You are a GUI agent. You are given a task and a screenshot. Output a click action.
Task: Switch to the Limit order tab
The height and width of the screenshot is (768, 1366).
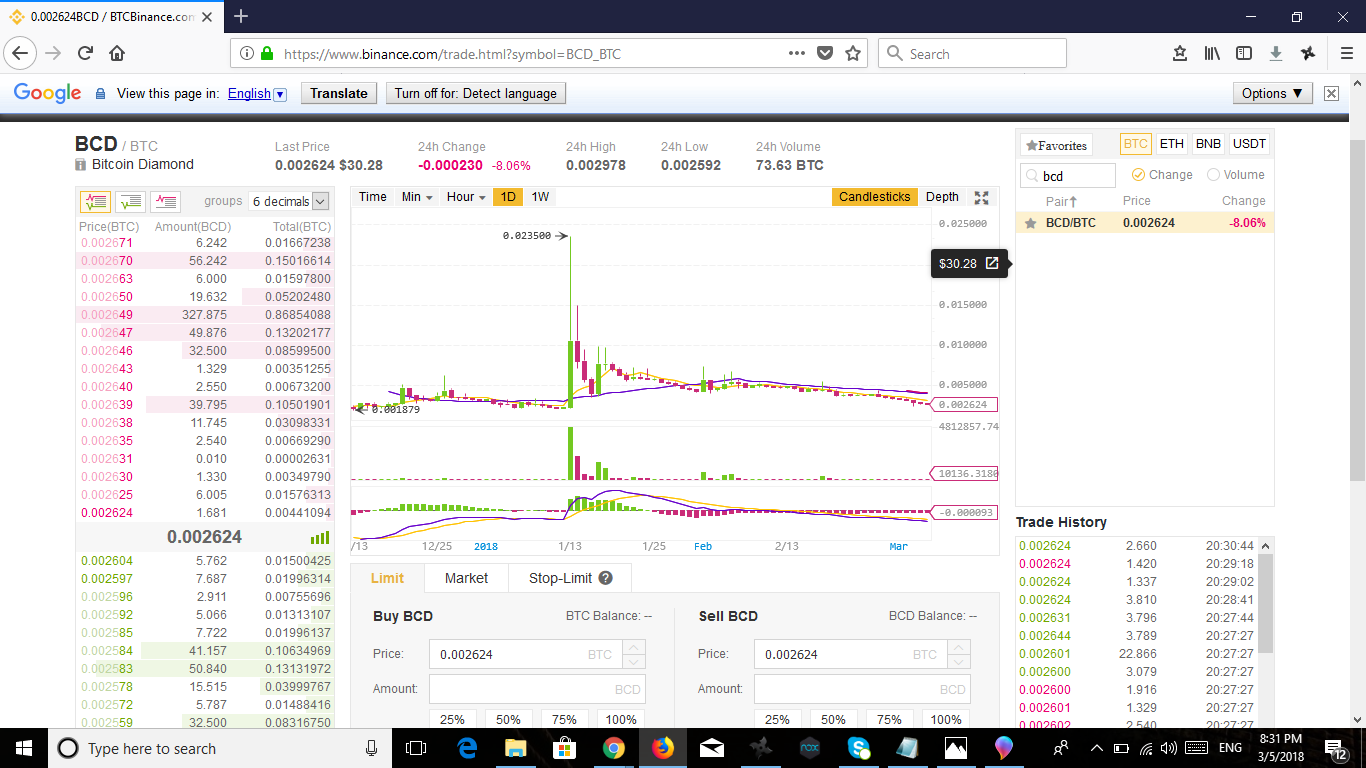pyautogui.click(x=387, y=578)
